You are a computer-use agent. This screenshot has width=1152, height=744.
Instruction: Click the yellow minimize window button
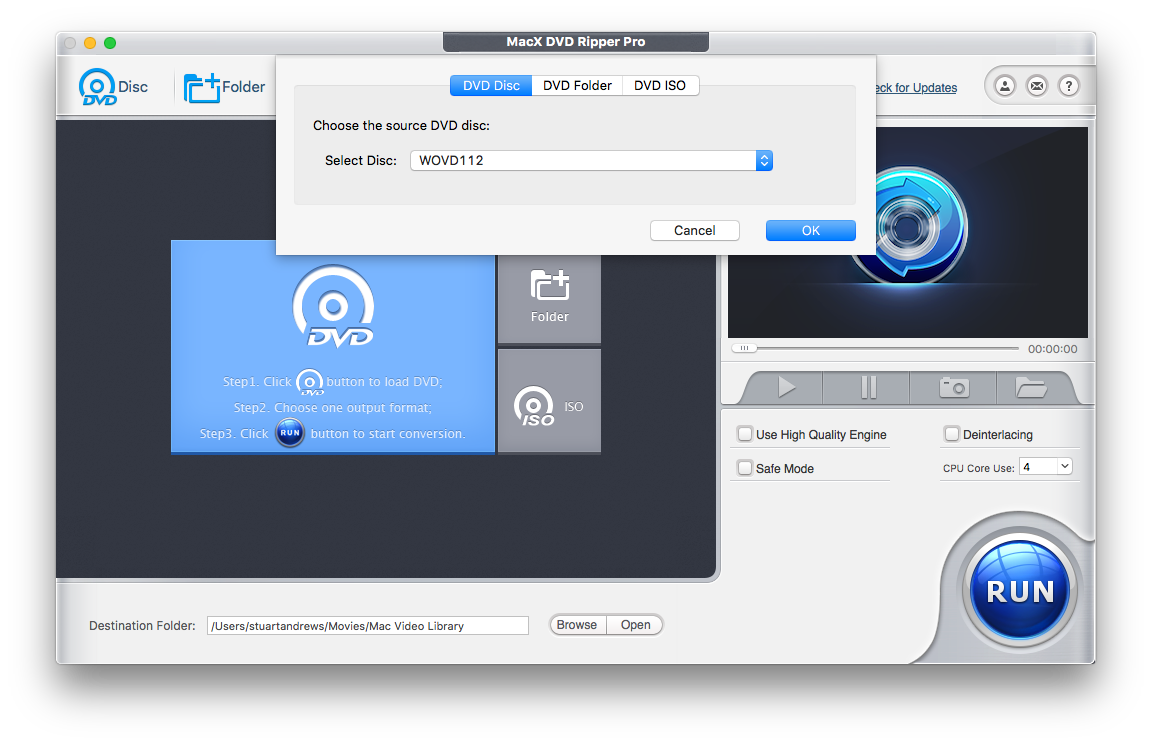pyautogui.click(x=90, y=43)
